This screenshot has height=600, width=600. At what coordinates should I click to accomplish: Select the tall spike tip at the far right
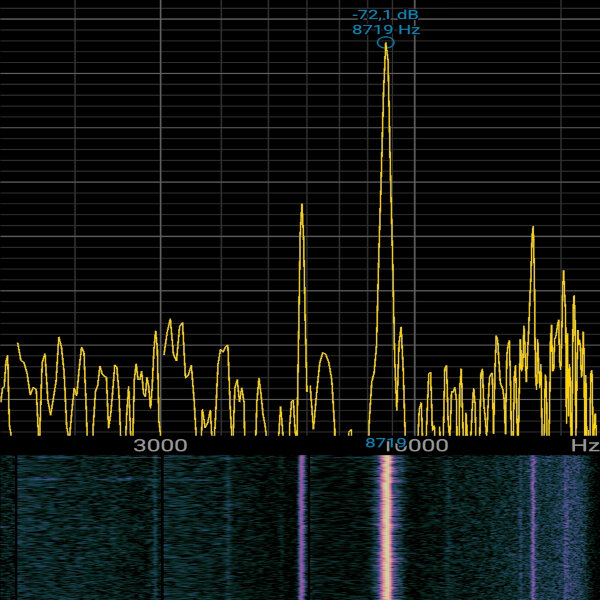pyautogui.click(x=532, y=229)
